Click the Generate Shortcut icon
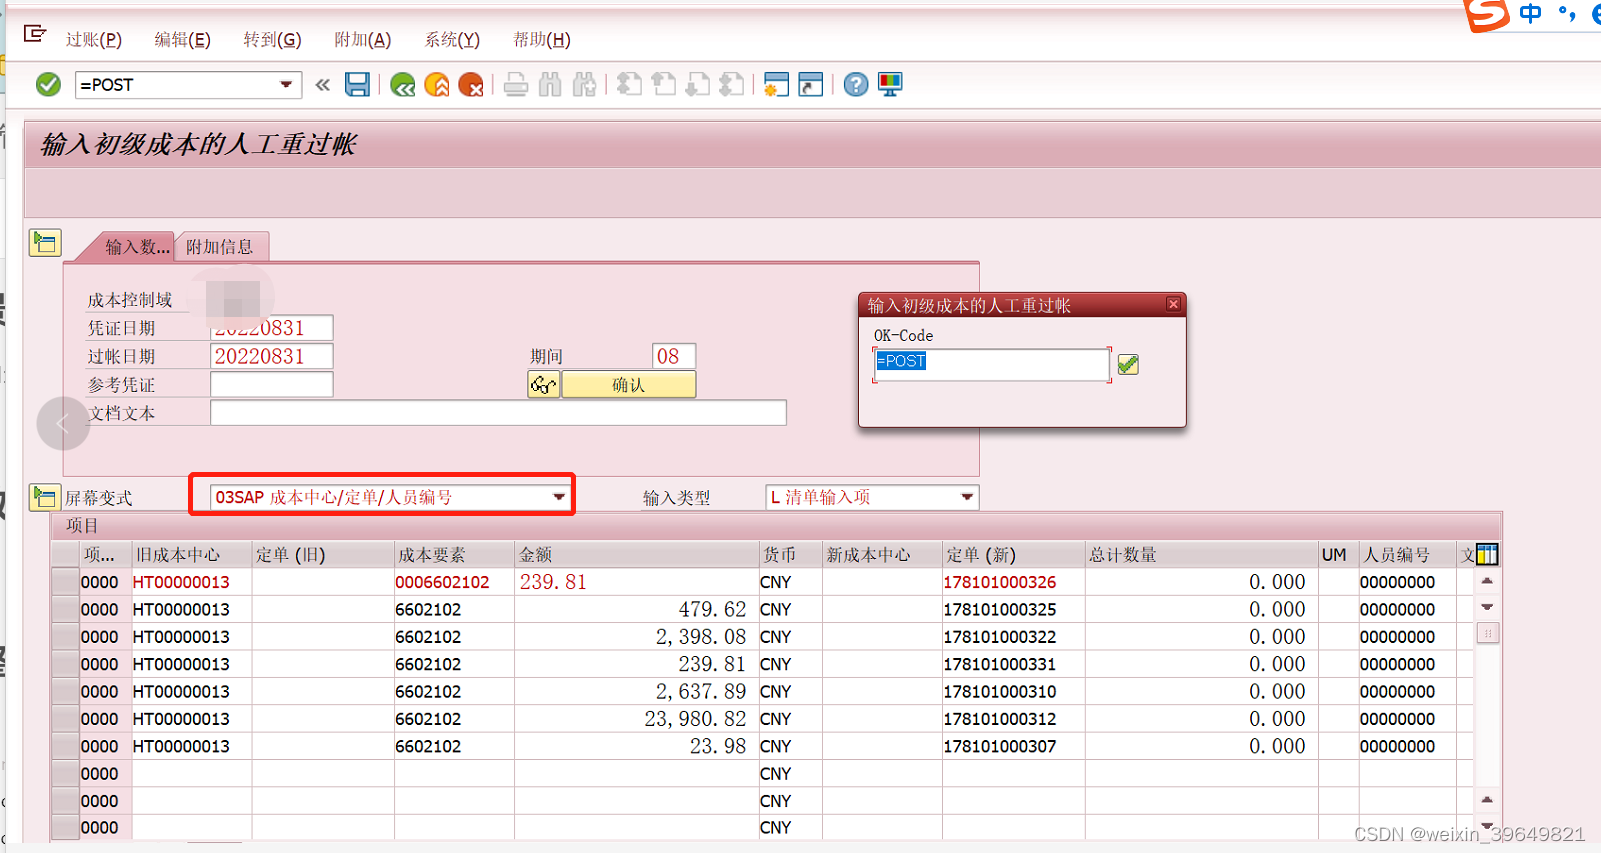1601x853 pixels. click(x=811, y=85)
